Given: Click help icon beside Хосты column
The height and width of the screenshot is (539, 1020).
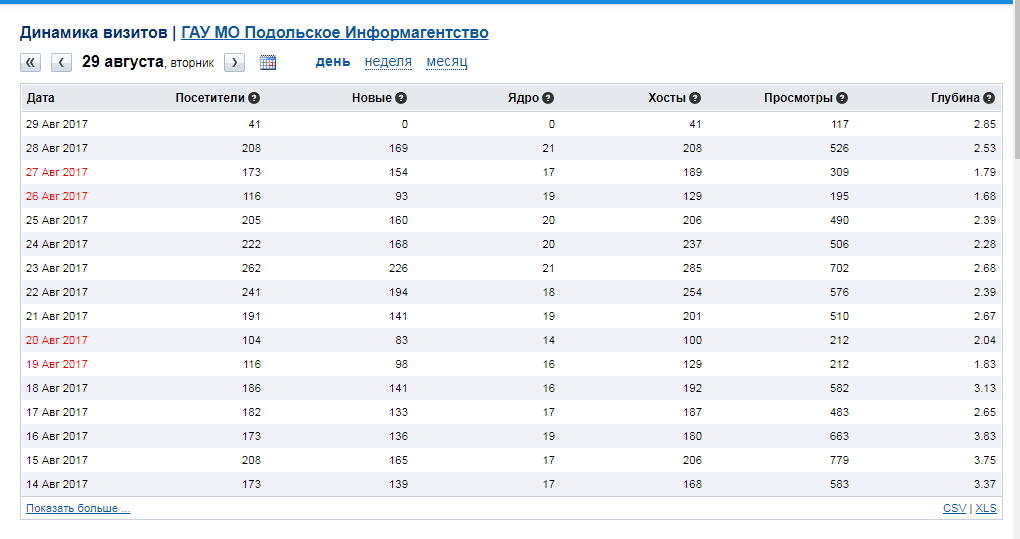Looking at the screenshot, I should pos(695,98).
